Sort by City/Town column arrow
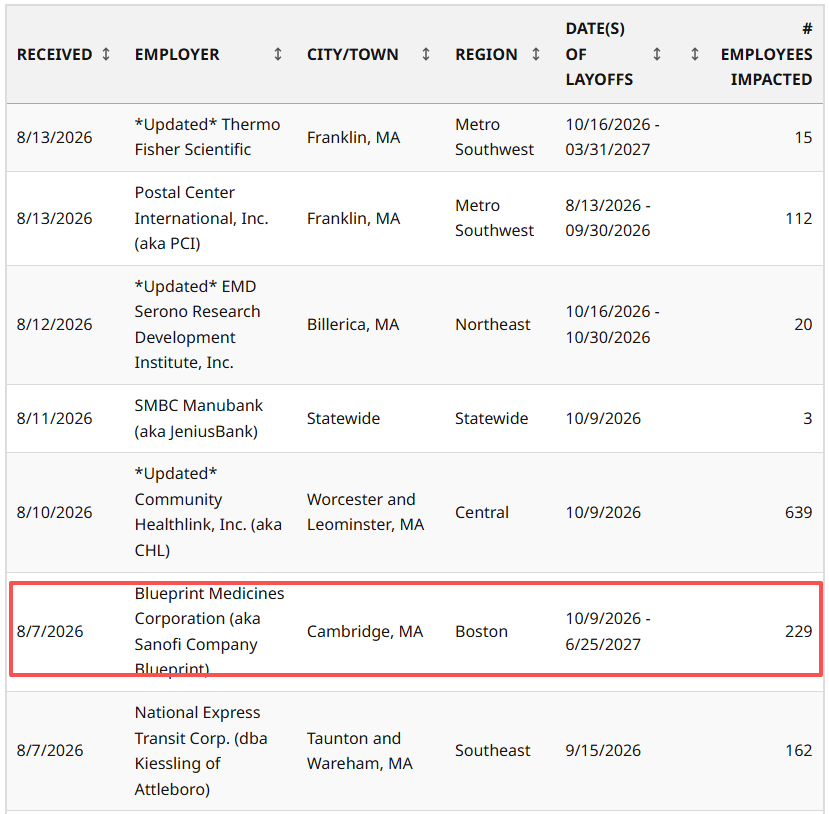829x814 pixels. (x=426, y=54)
